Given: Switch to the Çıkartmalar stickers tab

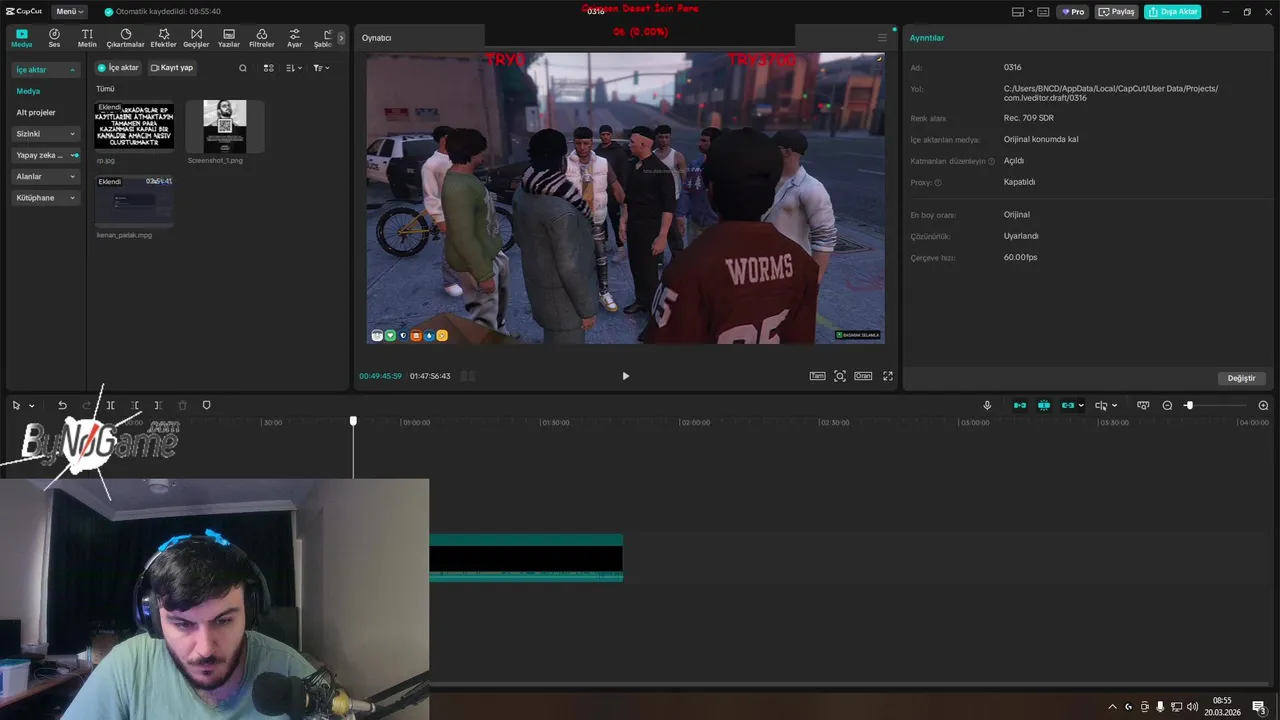Looking at the screenshot, I should (x=125, y=38).
